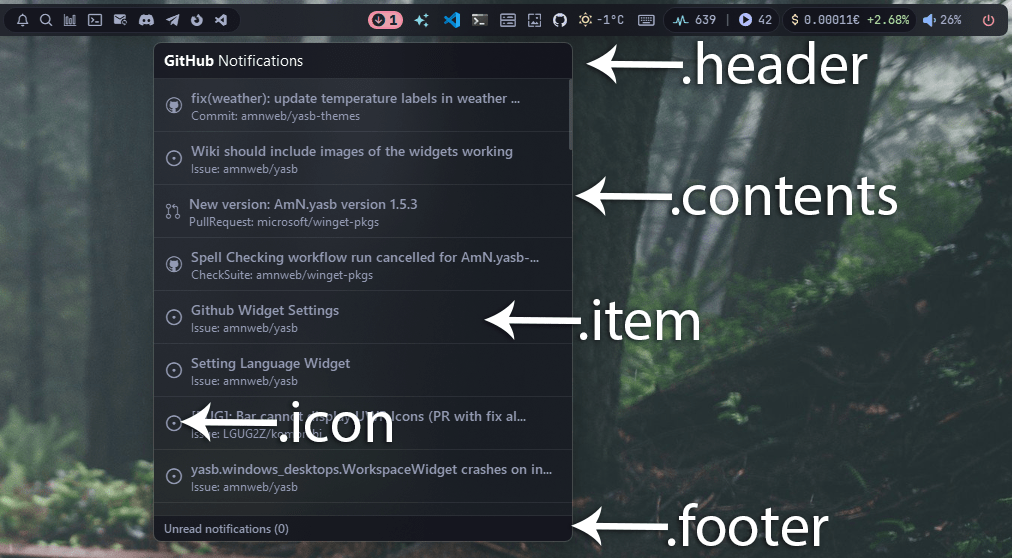The width and height of the screenshot is (1012, 558).
Task: Open Telegram paper-plane icon
Action: tap(172, 20)
